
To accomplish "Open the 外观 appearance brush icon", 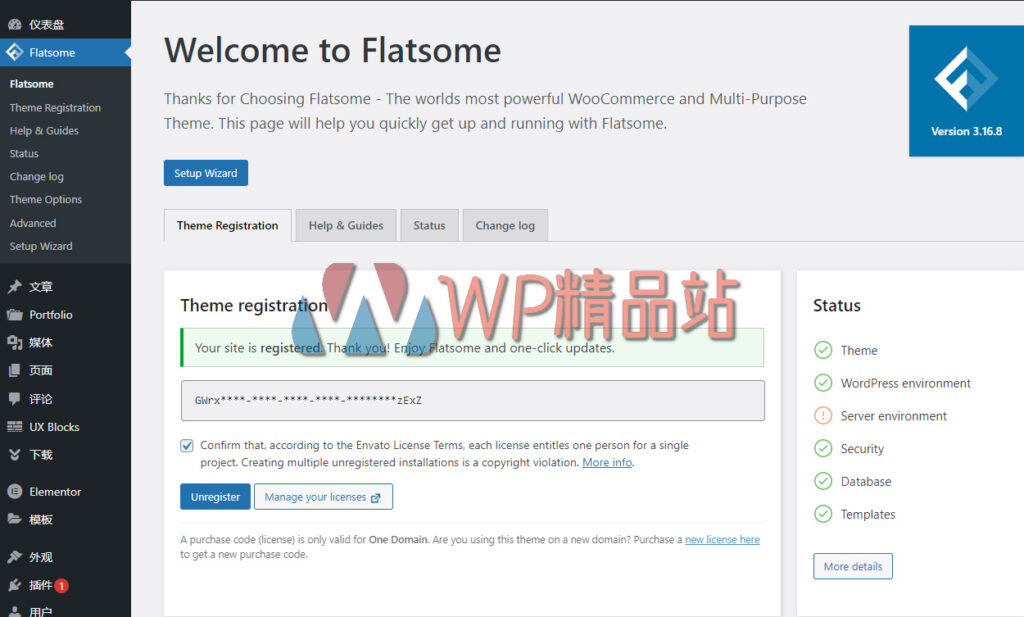I will coord(14,555).
